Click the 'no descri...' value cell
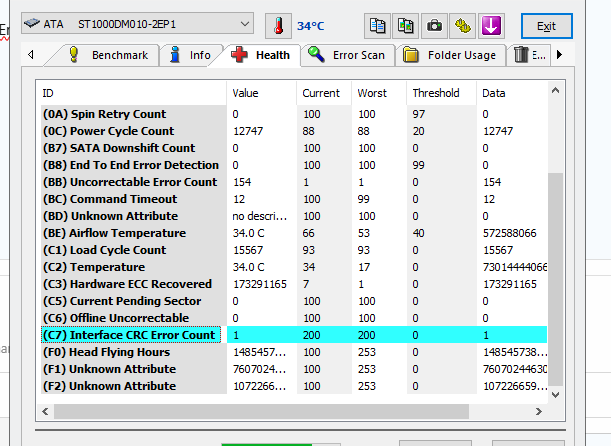 (x=260, y=216)
